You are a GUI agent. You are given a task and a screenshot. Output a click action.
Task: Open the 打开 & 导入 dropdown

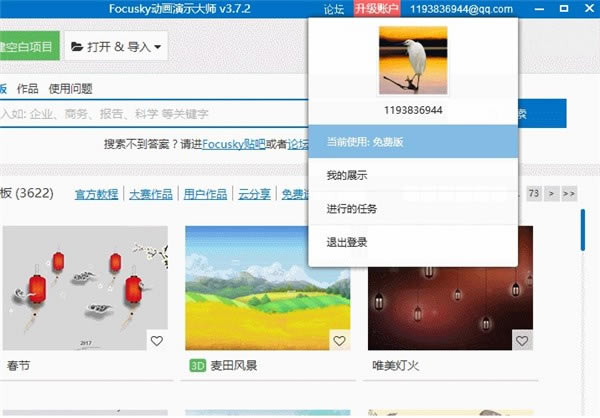(x=116, y=46)
